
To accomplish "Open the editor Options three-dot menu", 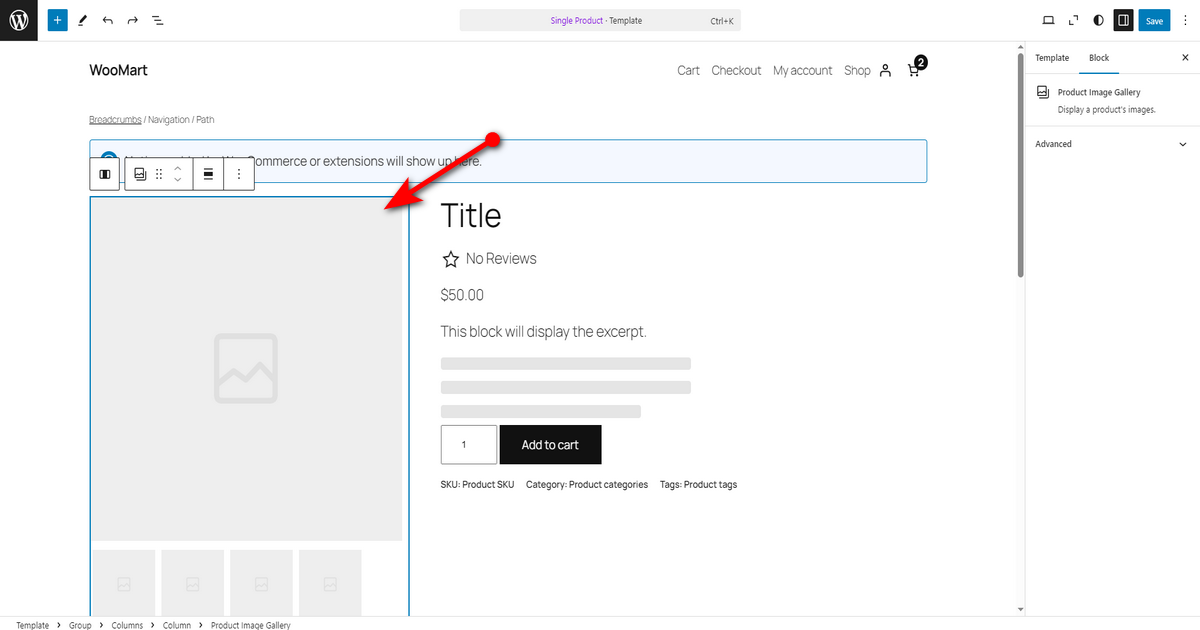I will point(1185,20).
